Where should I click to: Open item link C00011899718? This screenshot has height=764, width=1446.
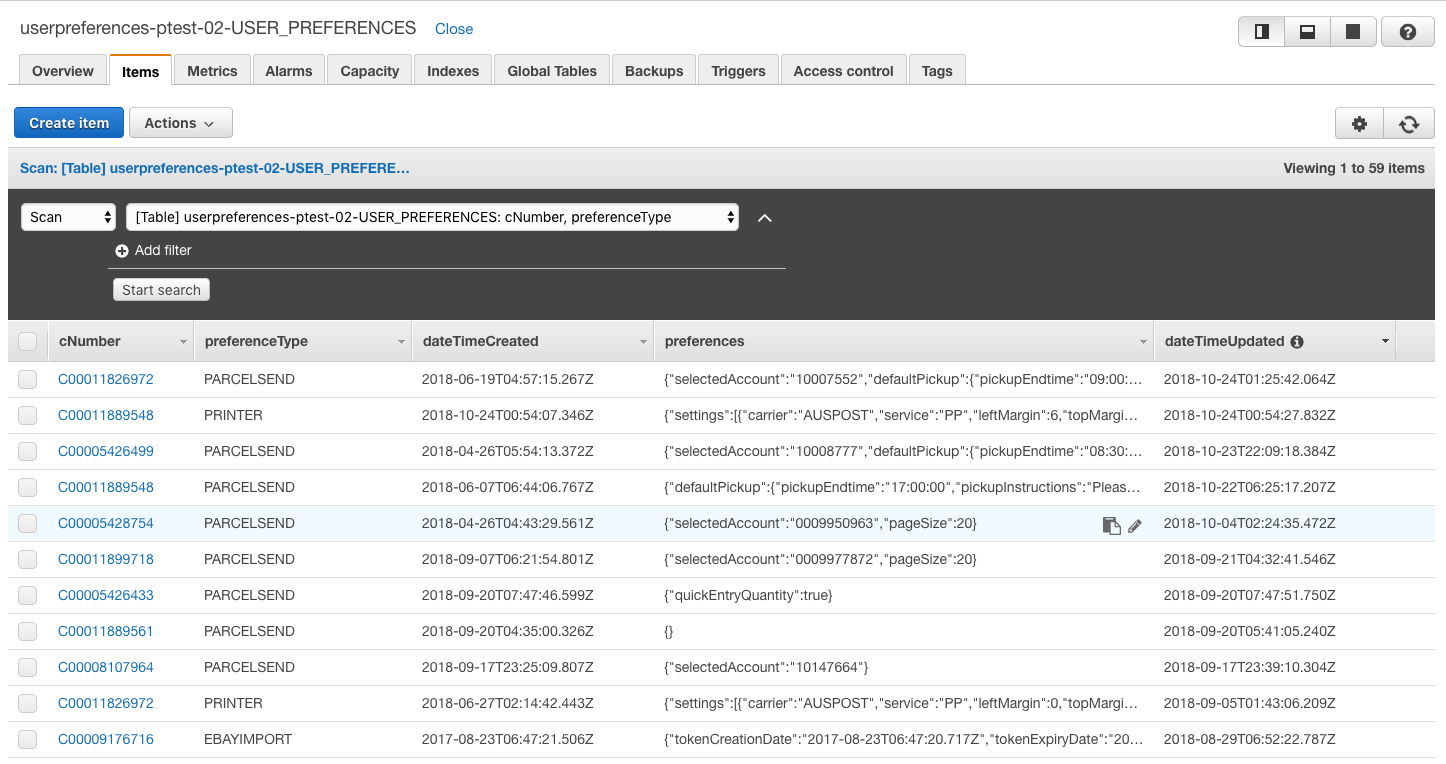coord(106,559)
